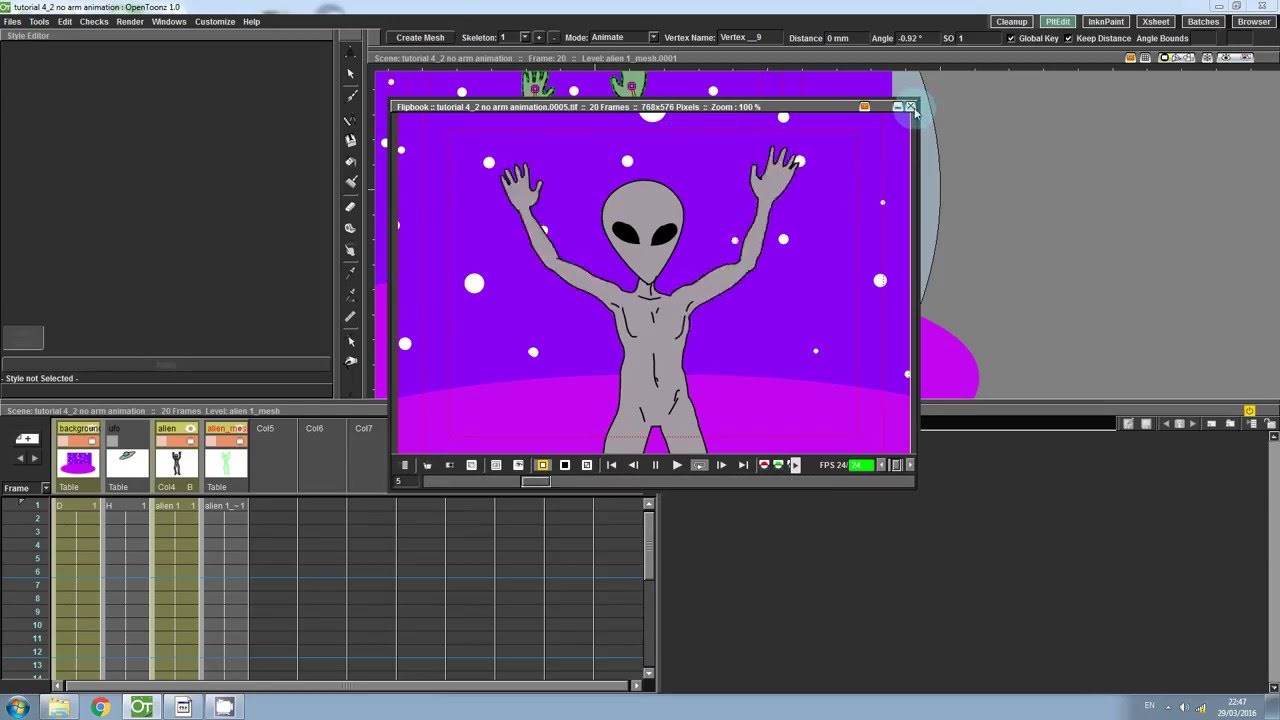The height and width of the screenshot is (720, 1280).
Task: Switch to the Xsheet room
Action: coord(1156,21)
